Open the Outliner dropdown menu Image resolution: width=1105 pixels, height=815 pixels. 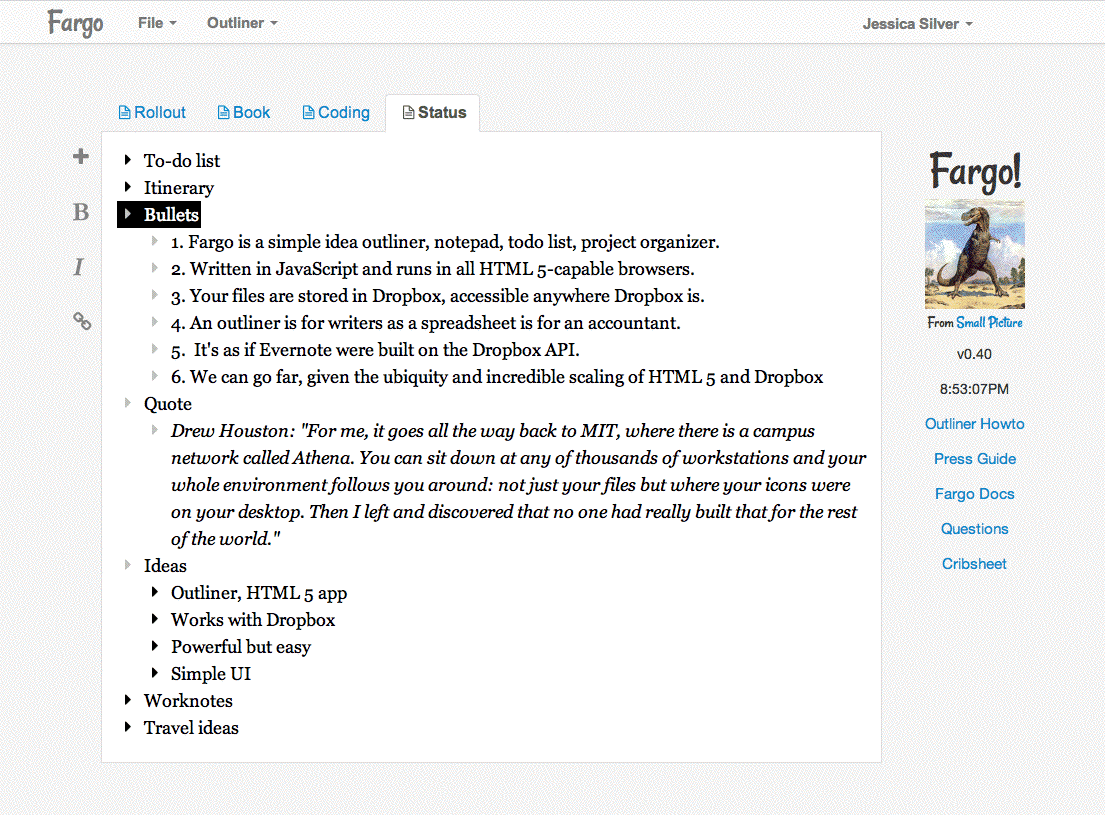click(242, 23)
